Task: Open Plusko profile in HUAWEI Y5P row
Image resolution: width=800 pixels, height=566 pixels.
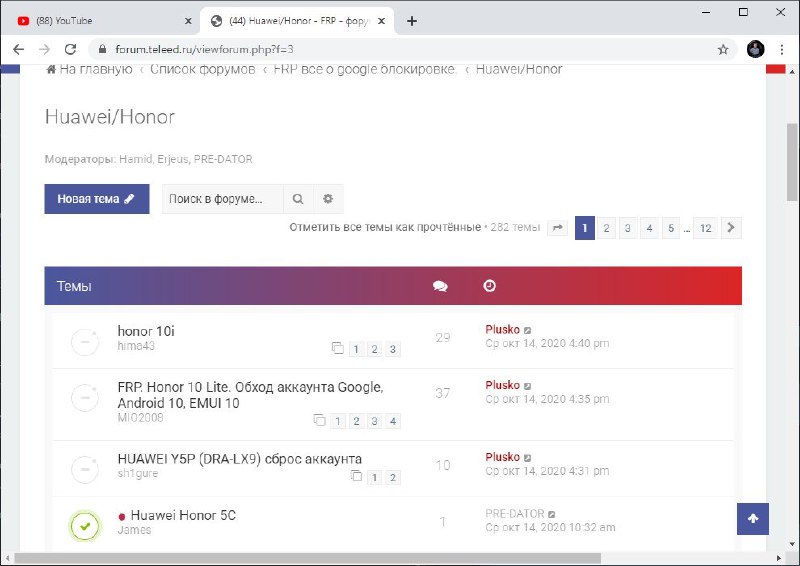Action: [x=503, y=457]
